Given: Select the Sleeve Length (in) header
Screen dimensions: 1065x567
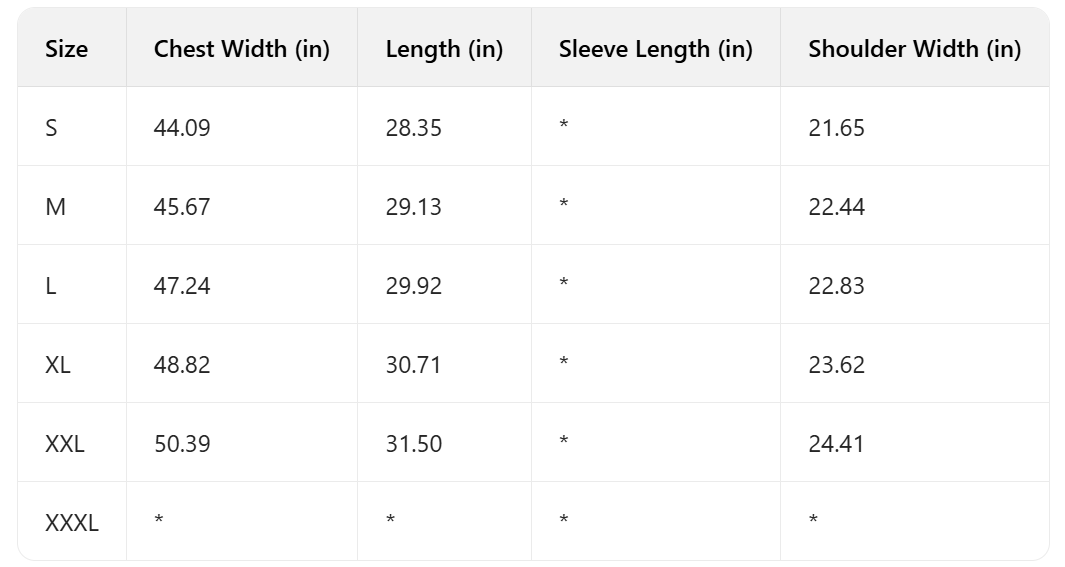Looking at the screenshot, I should (x=655, y=49).
